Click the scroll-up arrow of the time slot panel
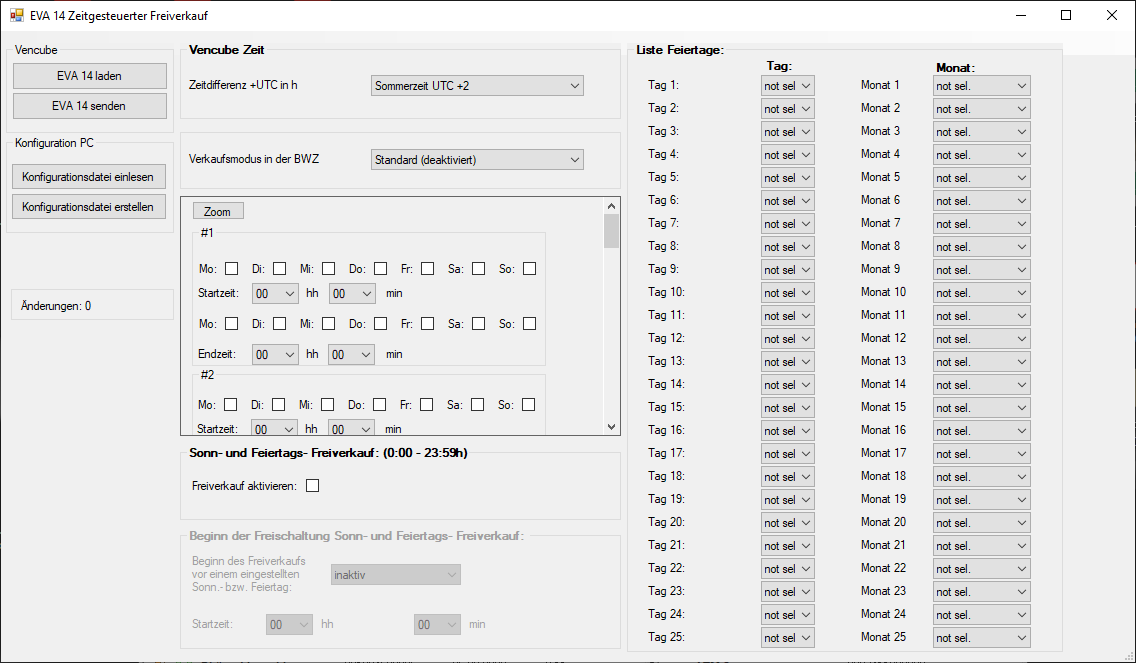Image resolution: width=1136 pixels, height=663 pixels. [x=611, y=206]
